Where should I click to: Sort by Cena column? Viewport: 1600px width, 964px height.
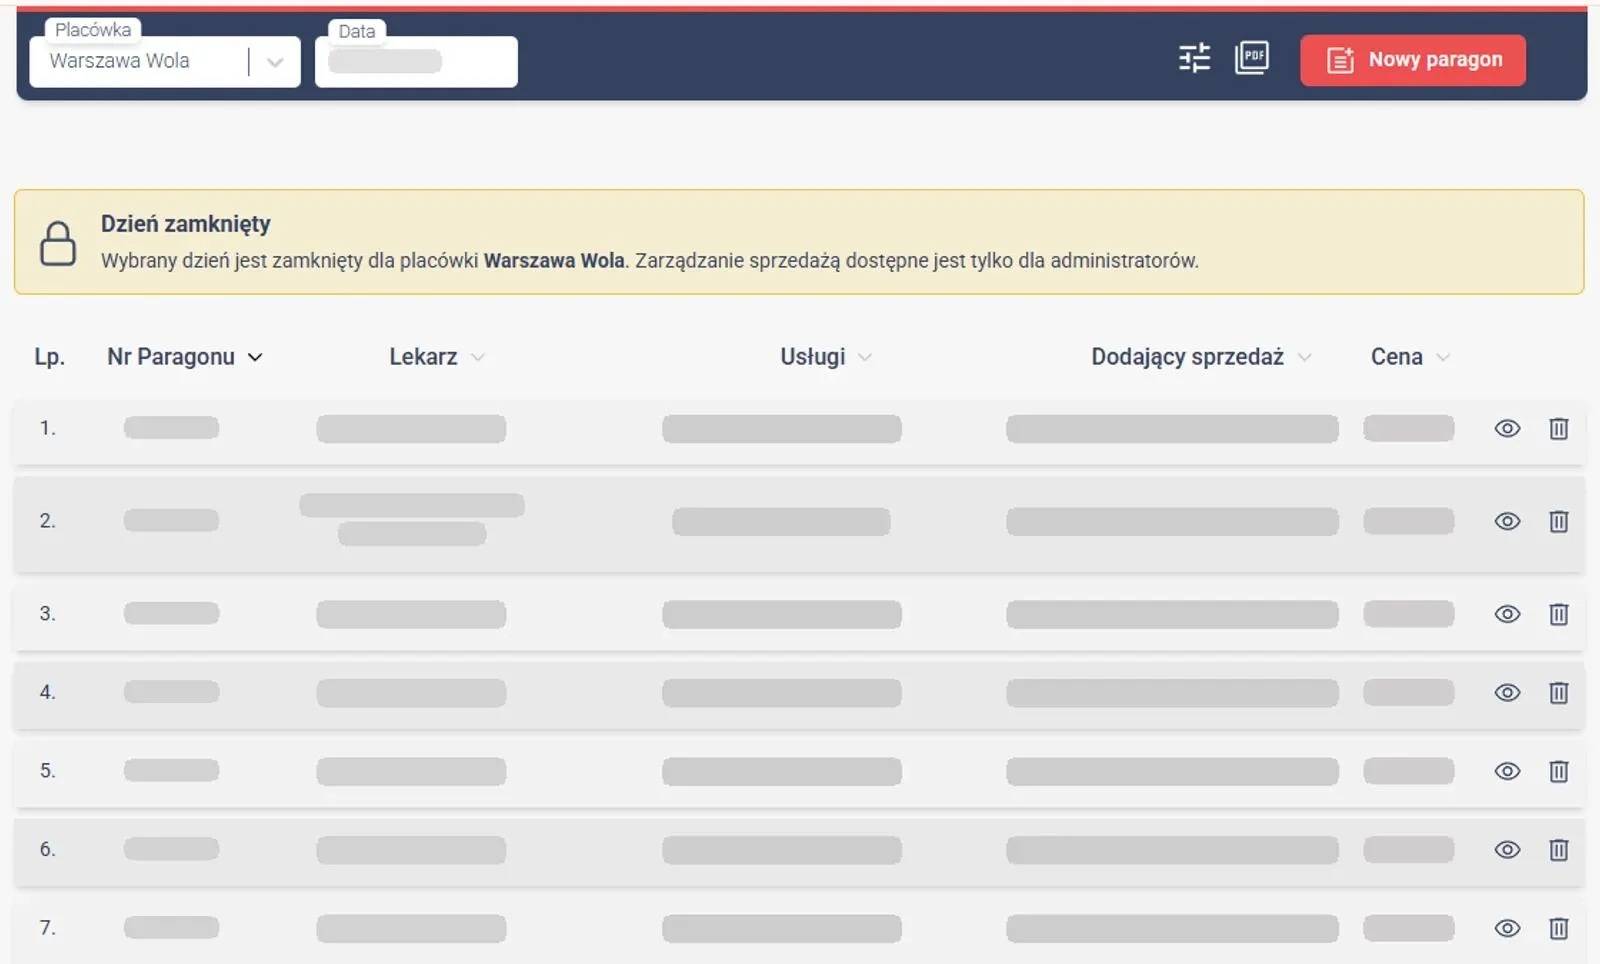pos(1410,357)
